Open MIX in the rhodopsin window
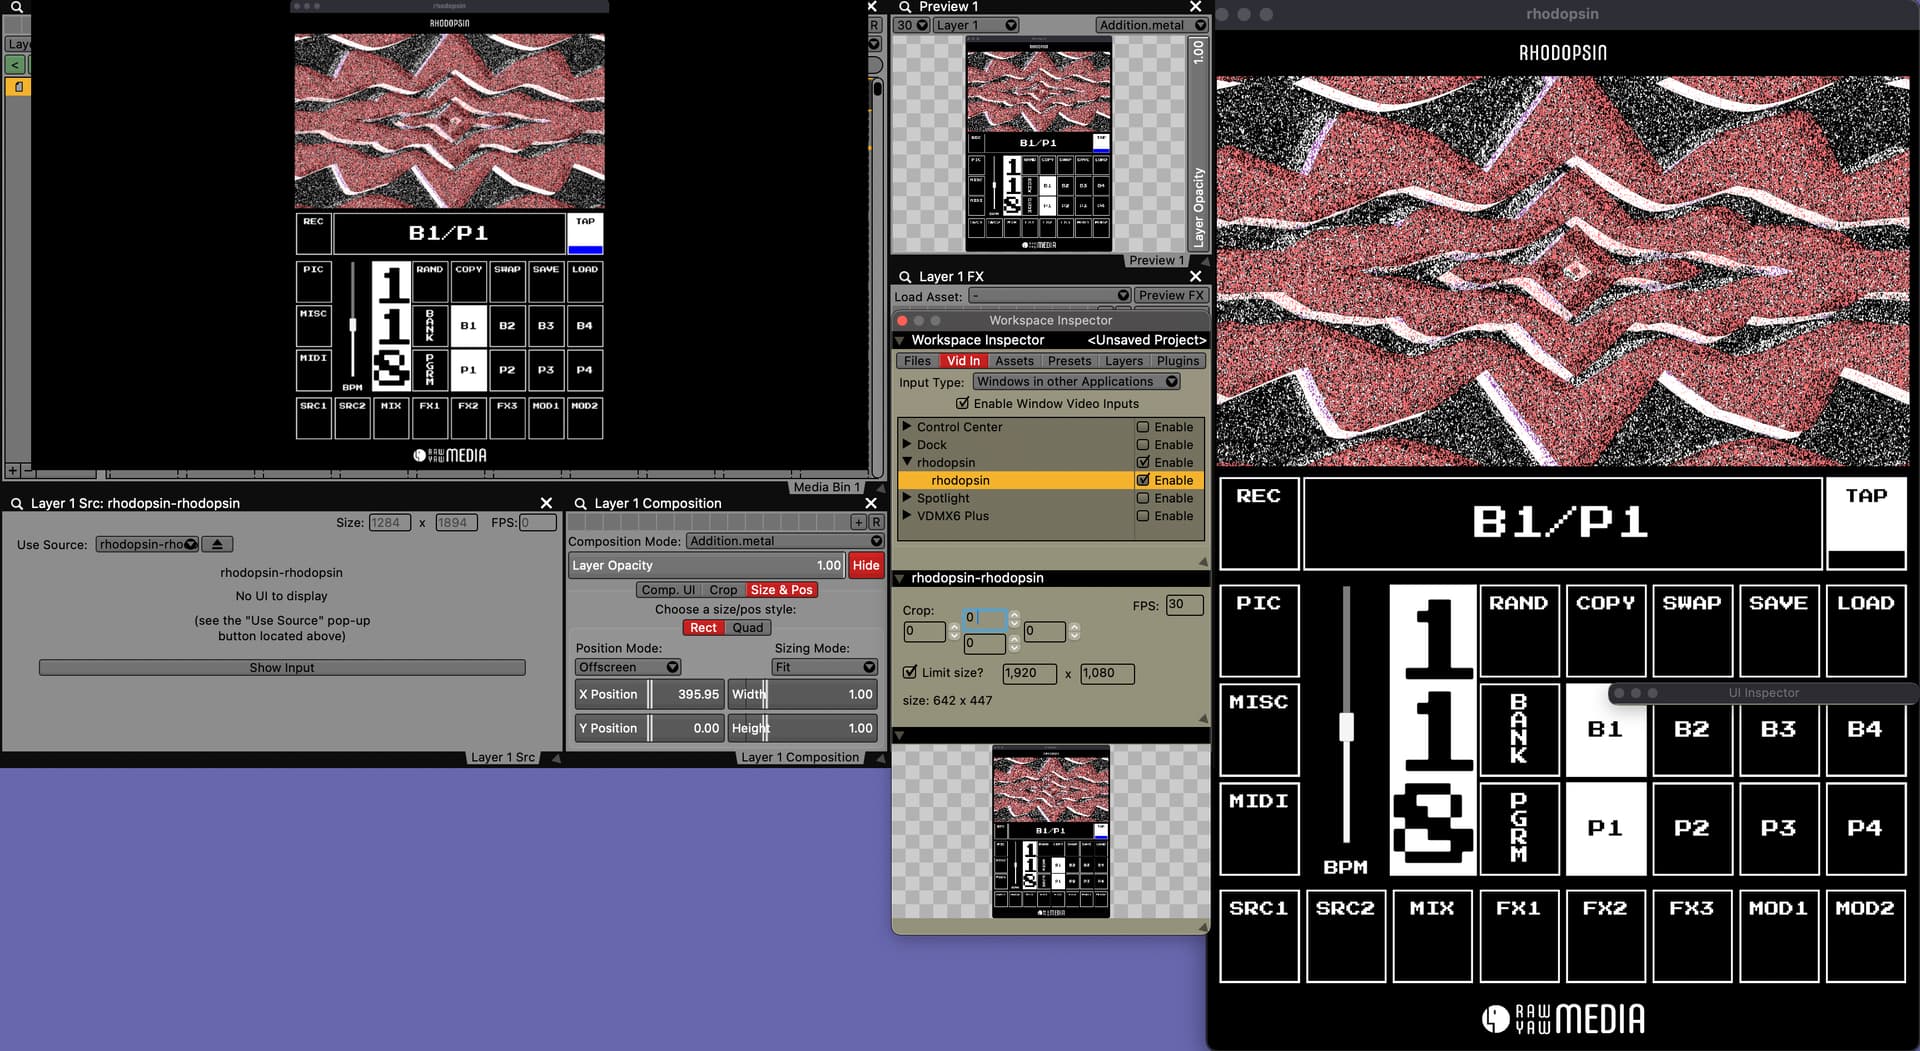Screen dimensions: 1920x1051 [1432, 936]
